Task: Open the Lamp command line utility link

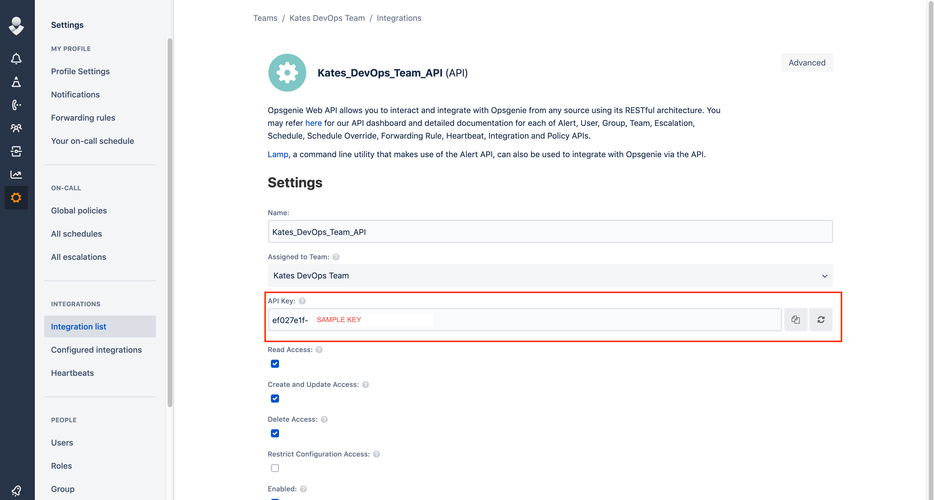Action: 278,154
